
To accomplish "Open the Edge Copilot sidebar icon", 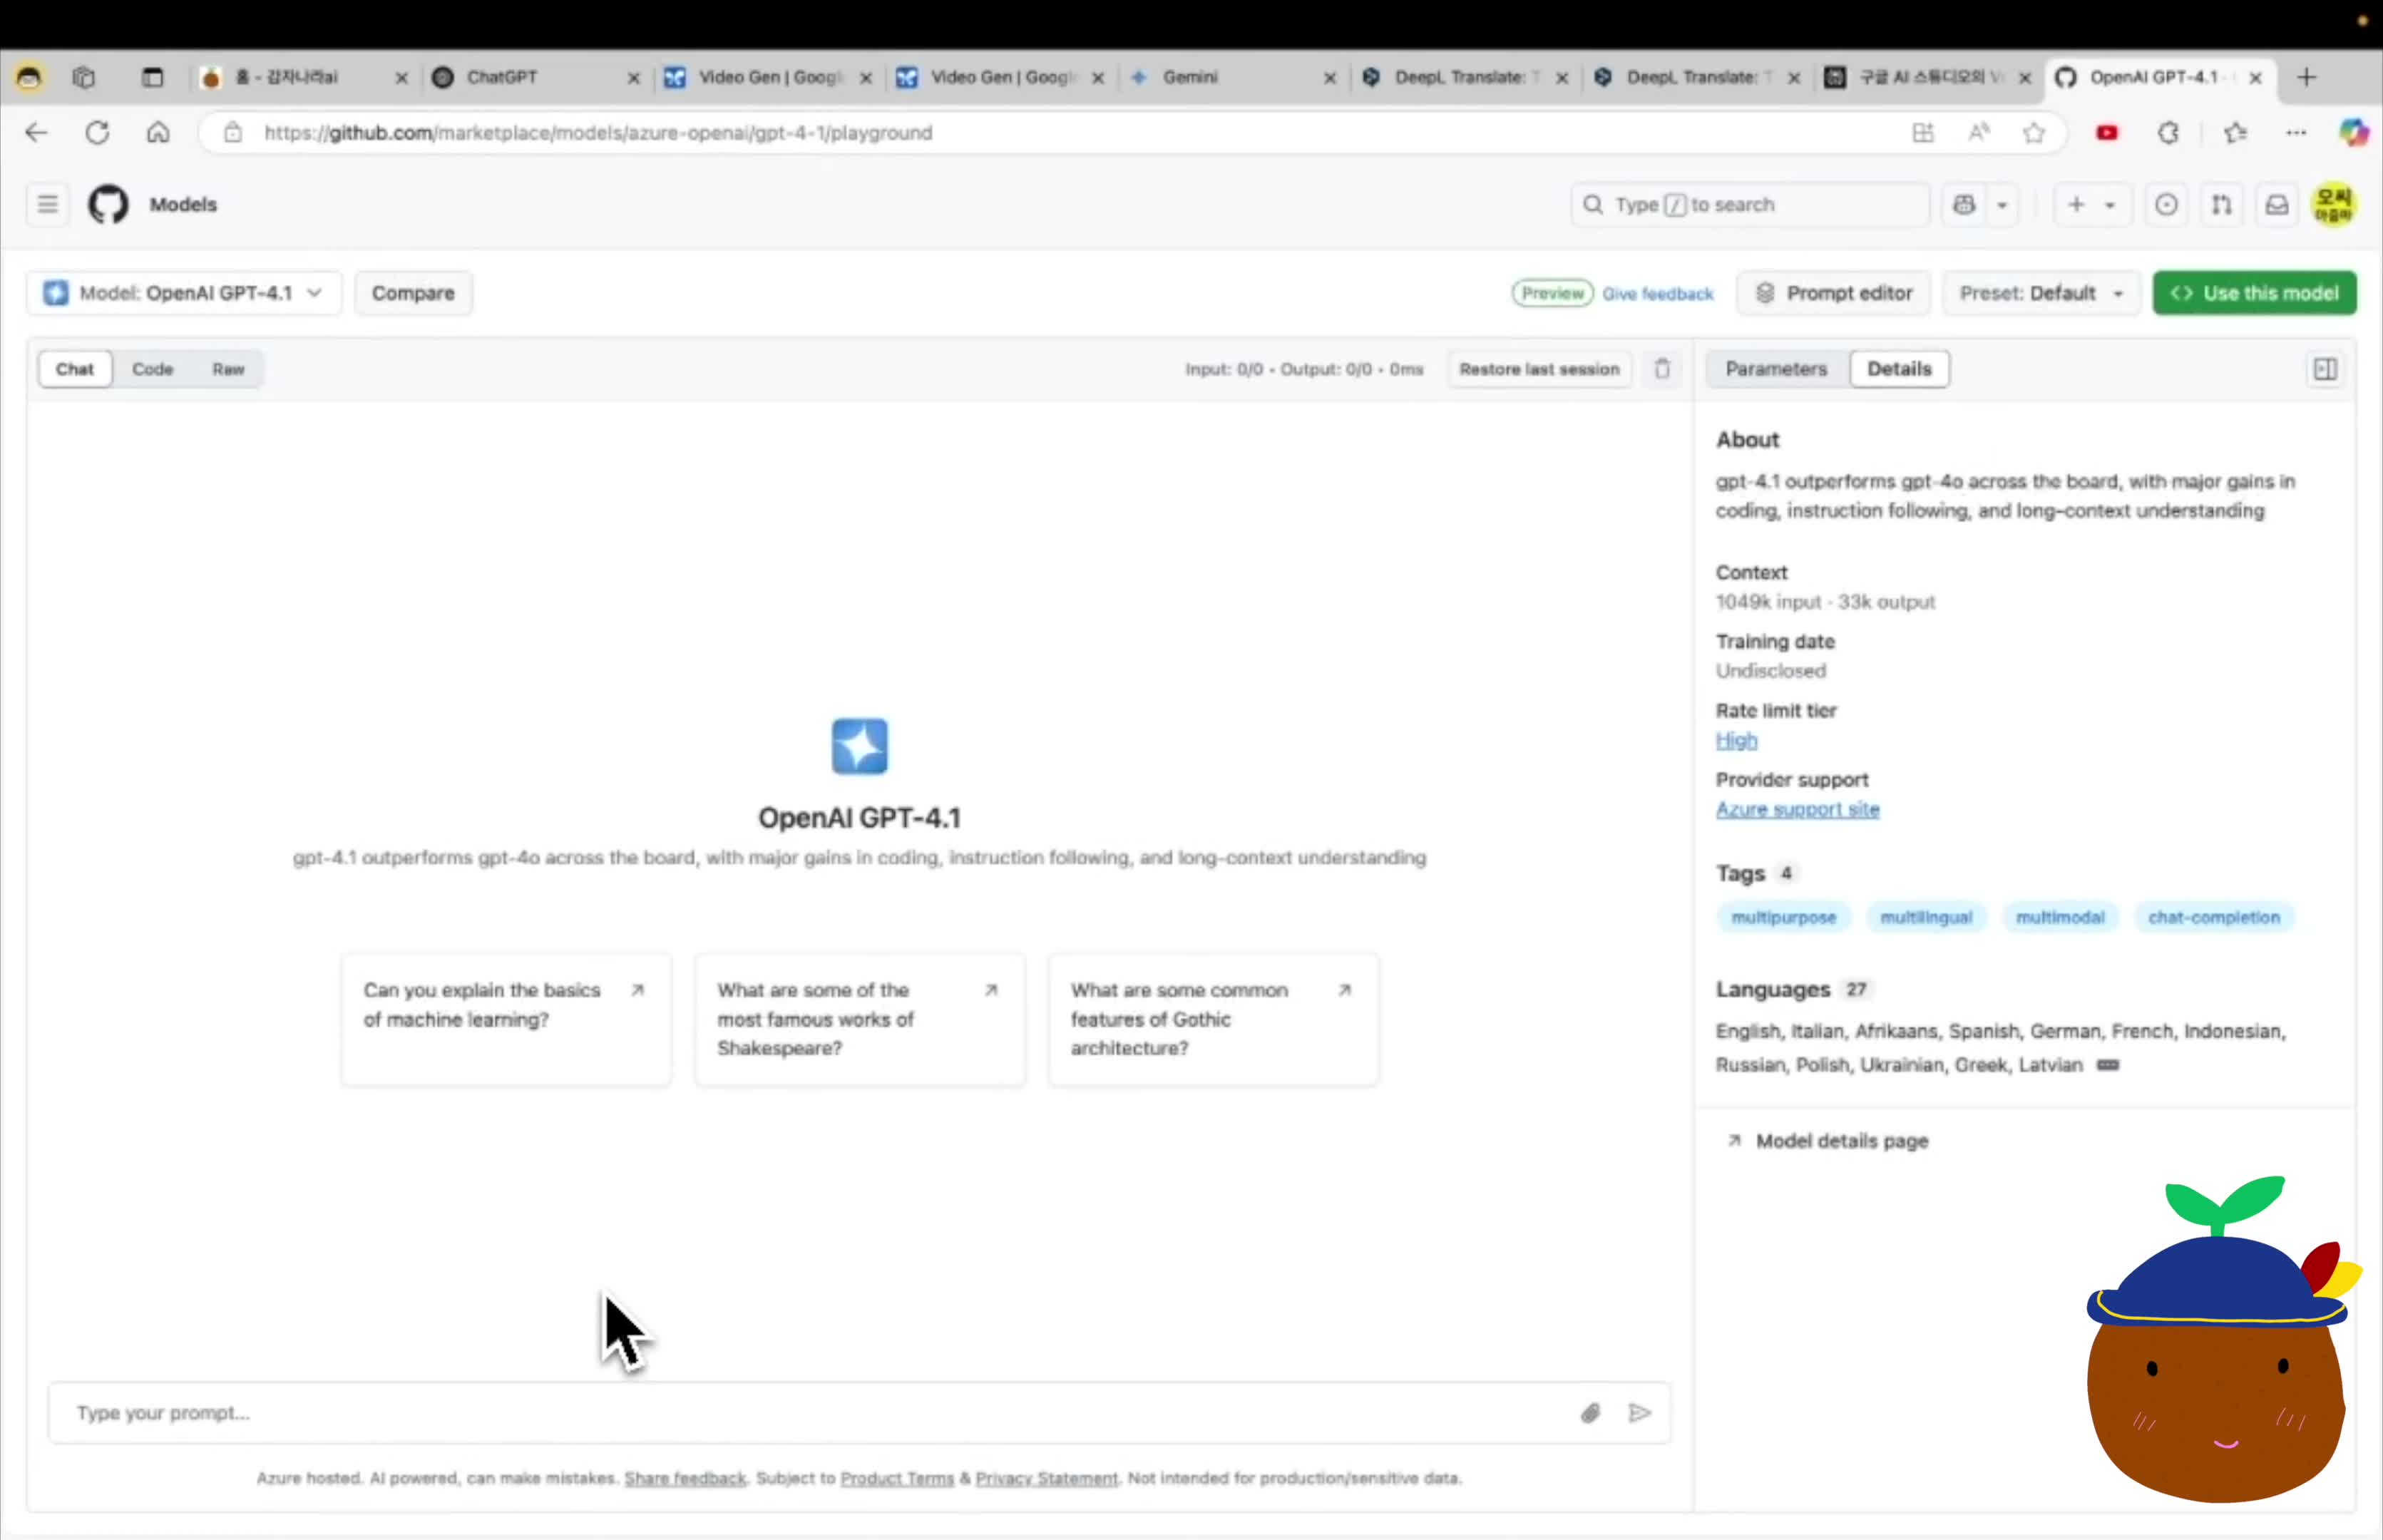I will [x=2353, y=132].
